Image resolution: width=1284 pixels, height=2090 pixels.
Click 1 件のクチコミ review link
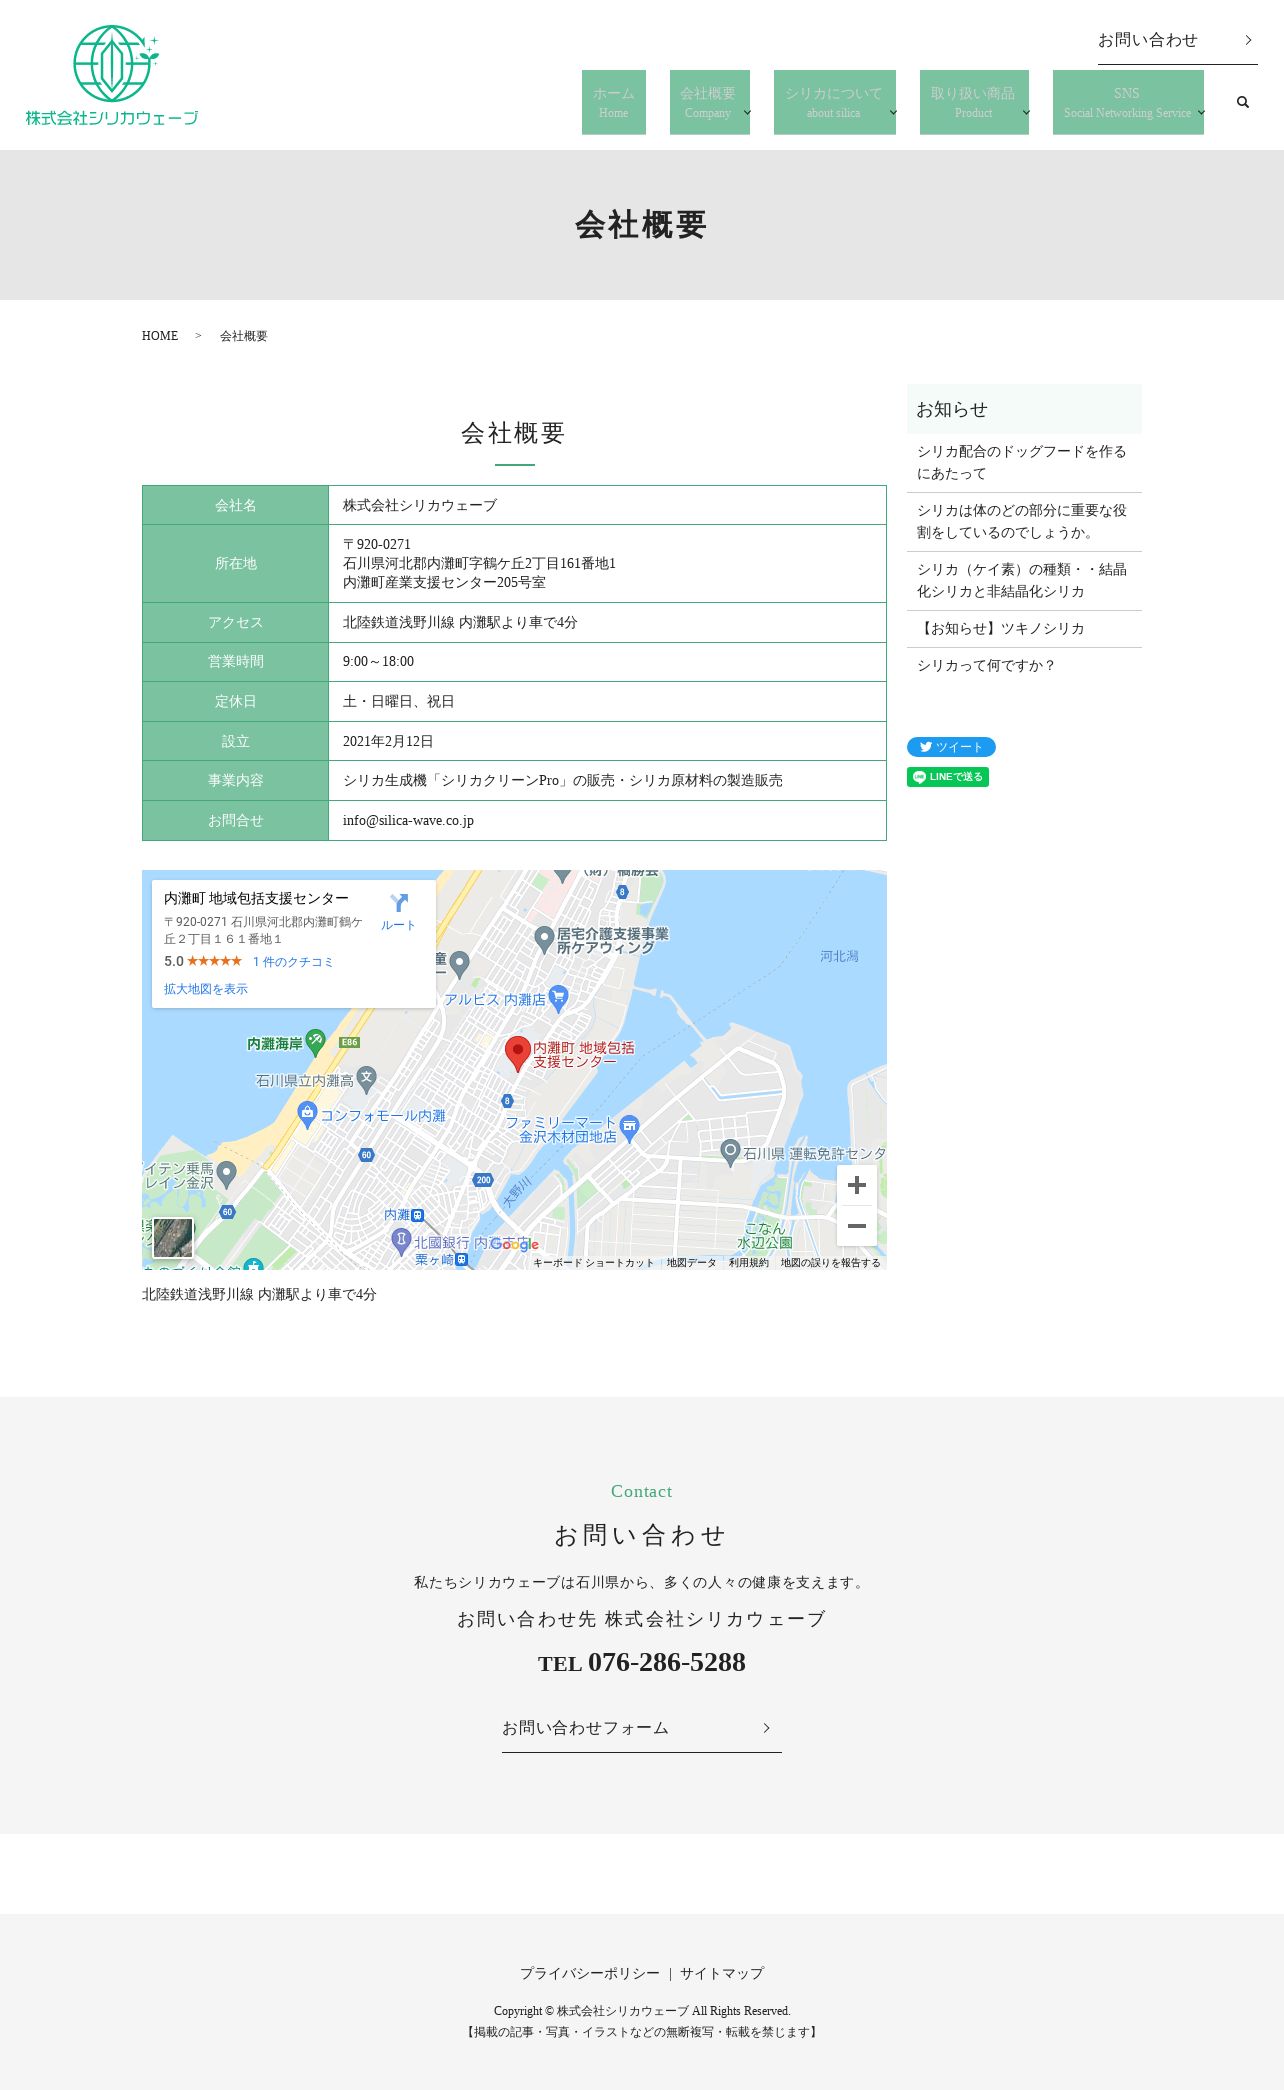[293, 962]
